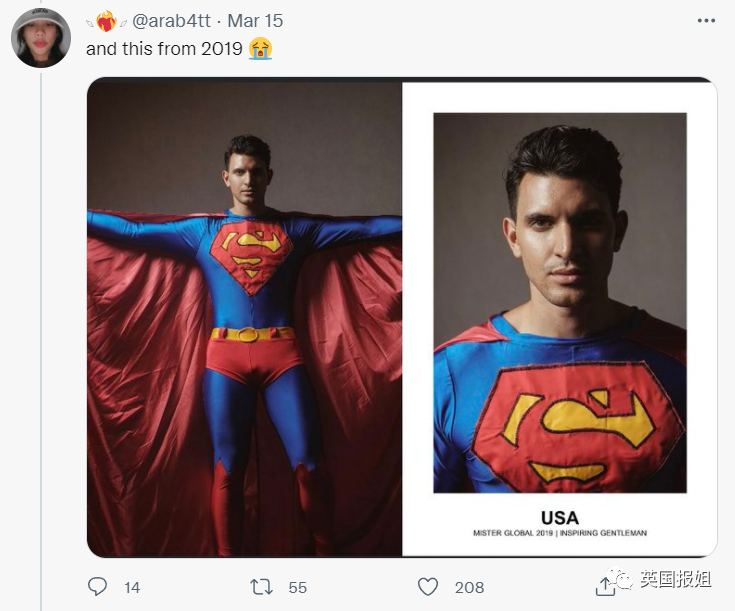Click the WeChat watermark logo icon
735x611 pixels.
(x=620, y=578)
